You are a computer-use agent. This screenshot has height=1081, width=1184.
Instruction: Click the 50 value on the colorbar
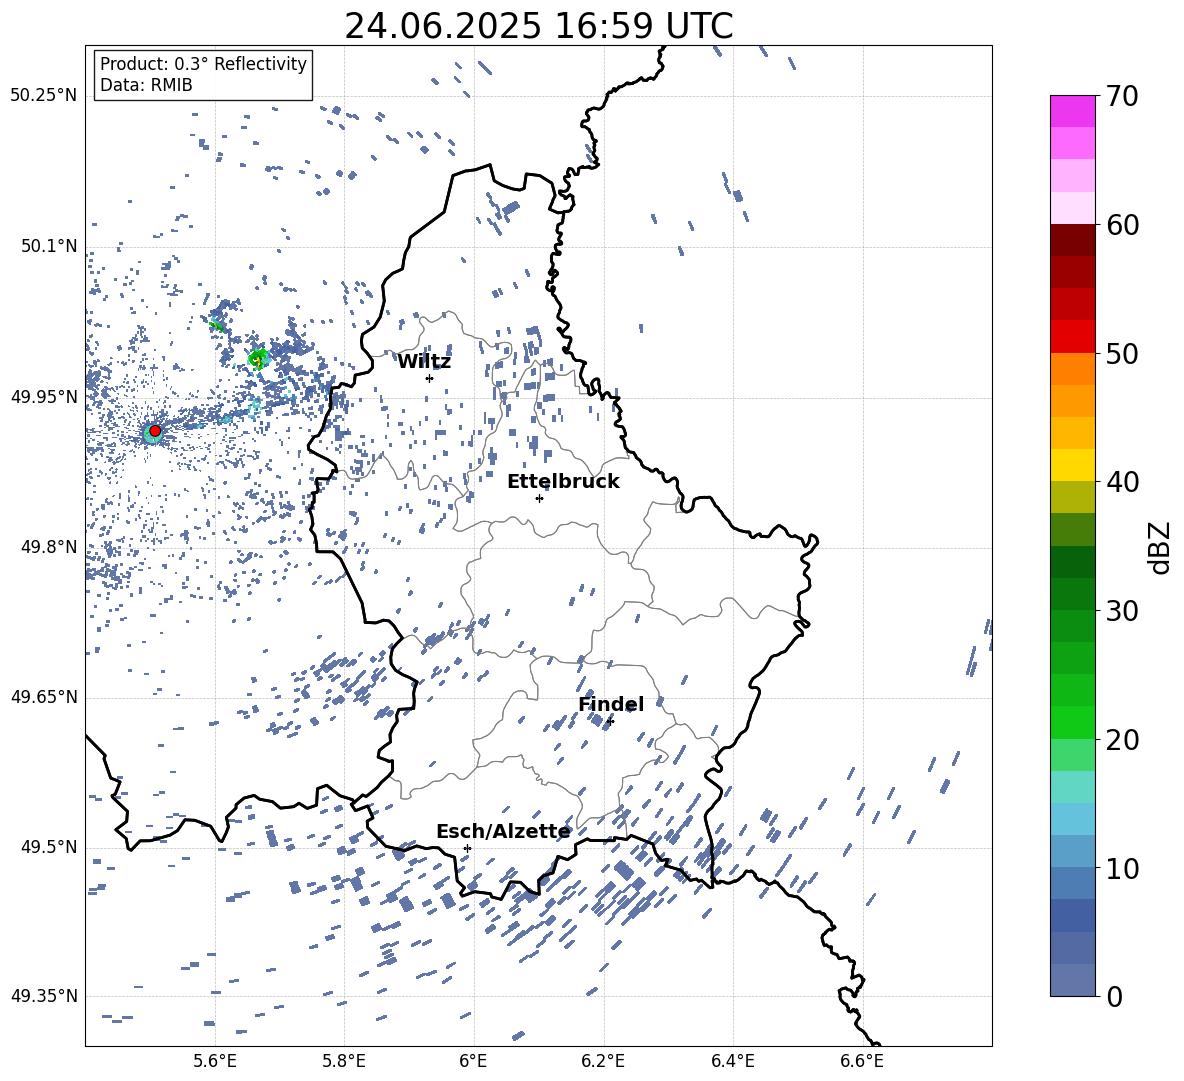tap(1122, 353)
